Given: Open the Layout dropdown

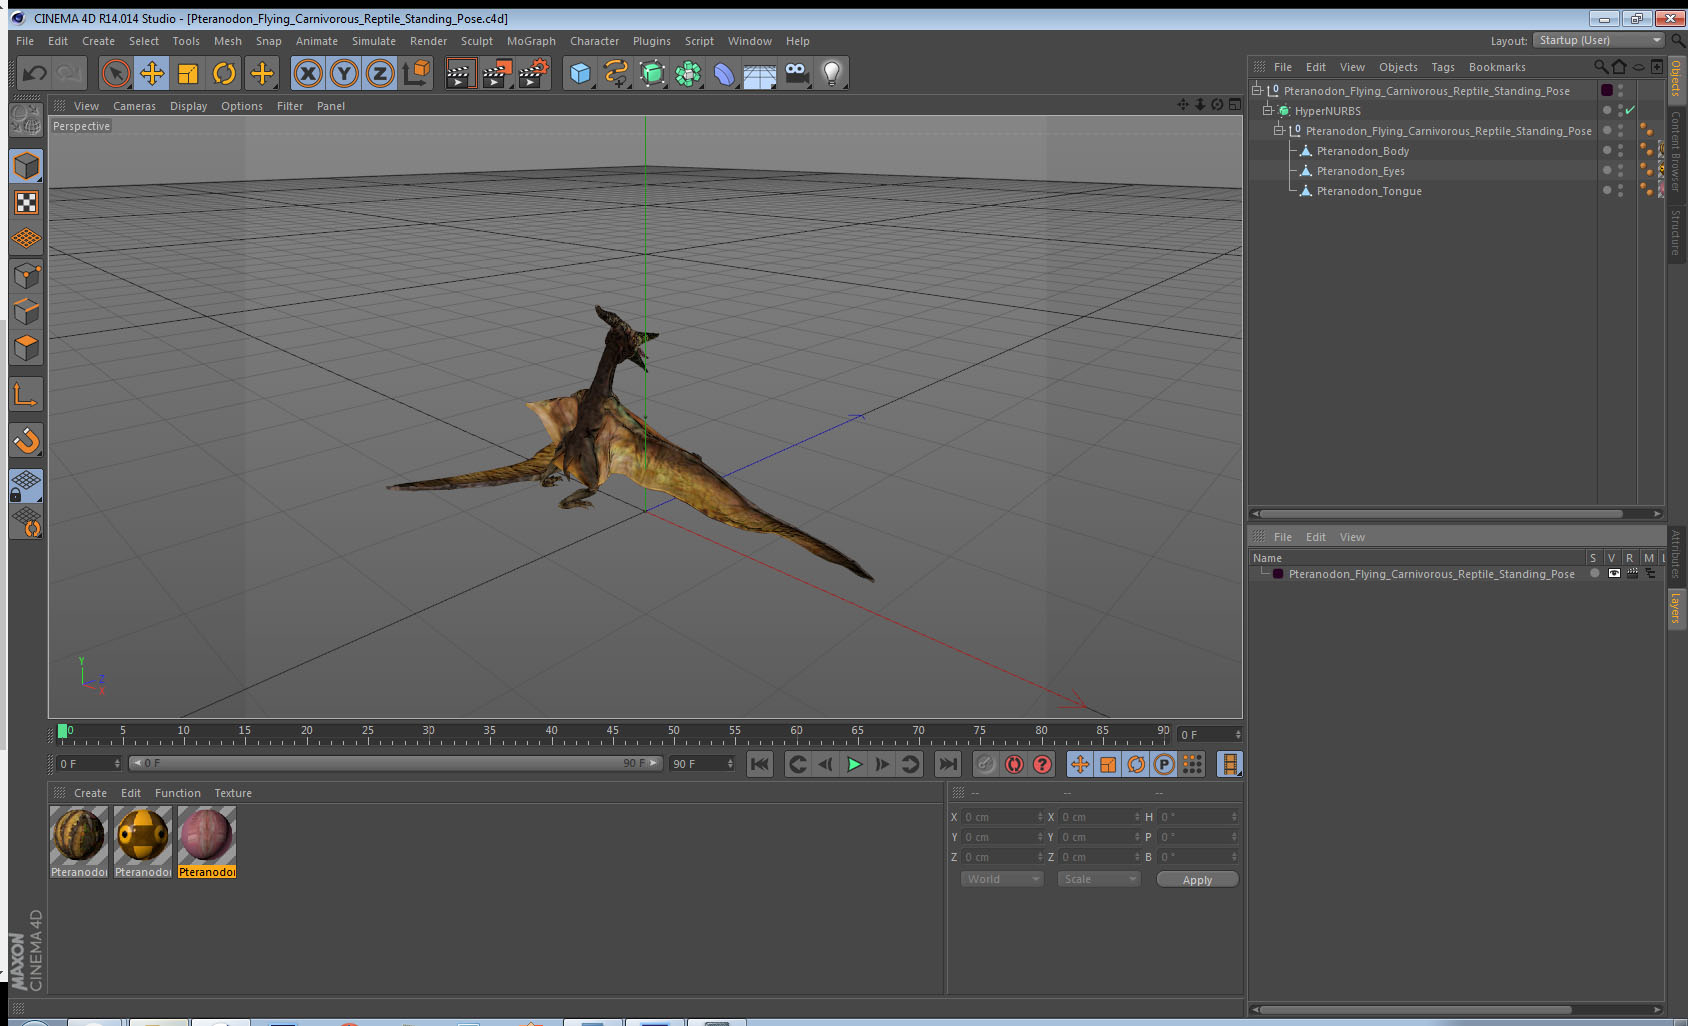Looking at the screenshot, I should click(1599, 40).
